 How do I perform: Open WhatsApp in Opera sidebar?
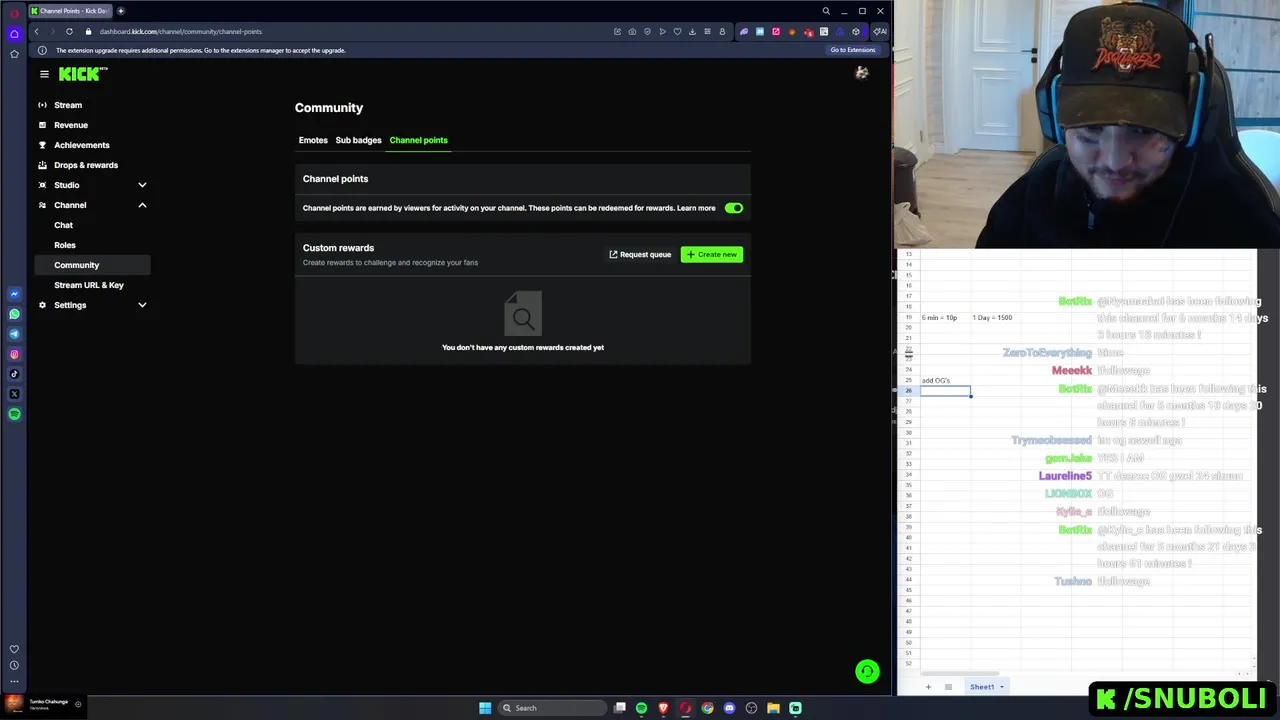(14, 314)
